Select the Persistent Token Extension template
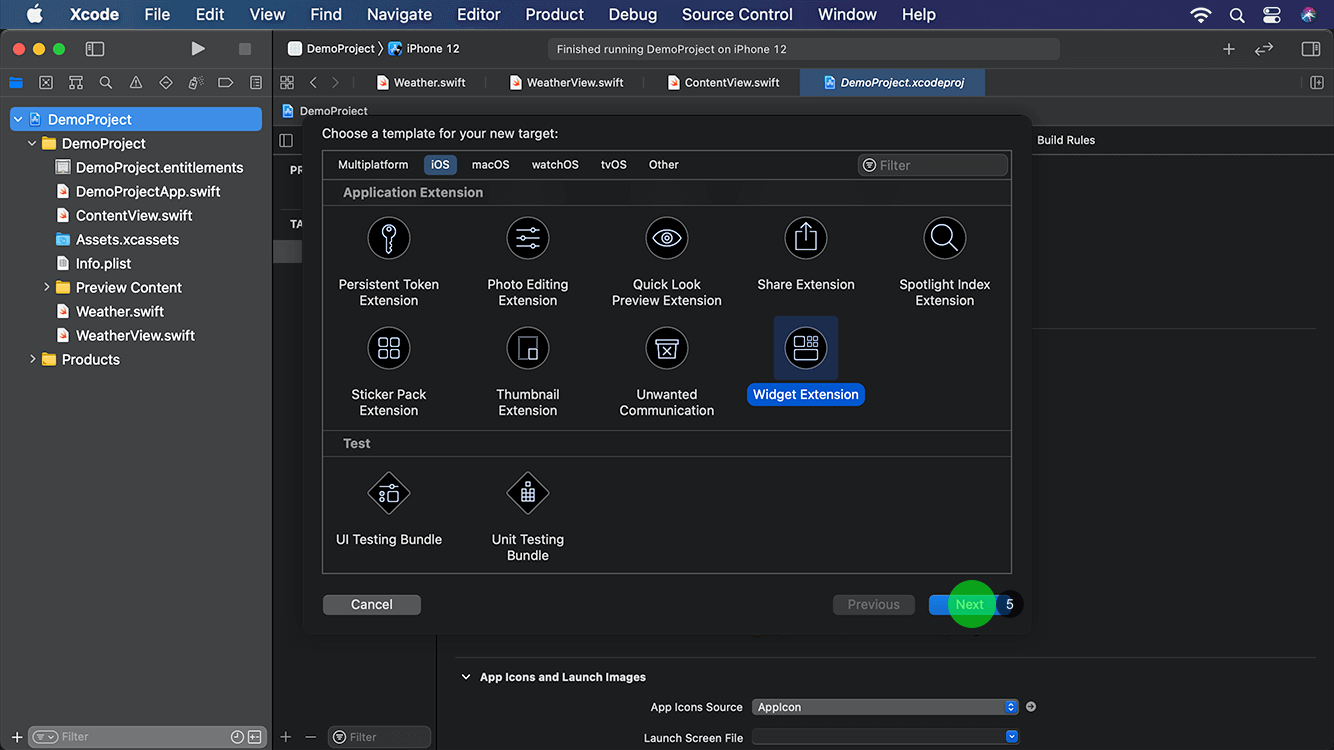 coord(389,262)
